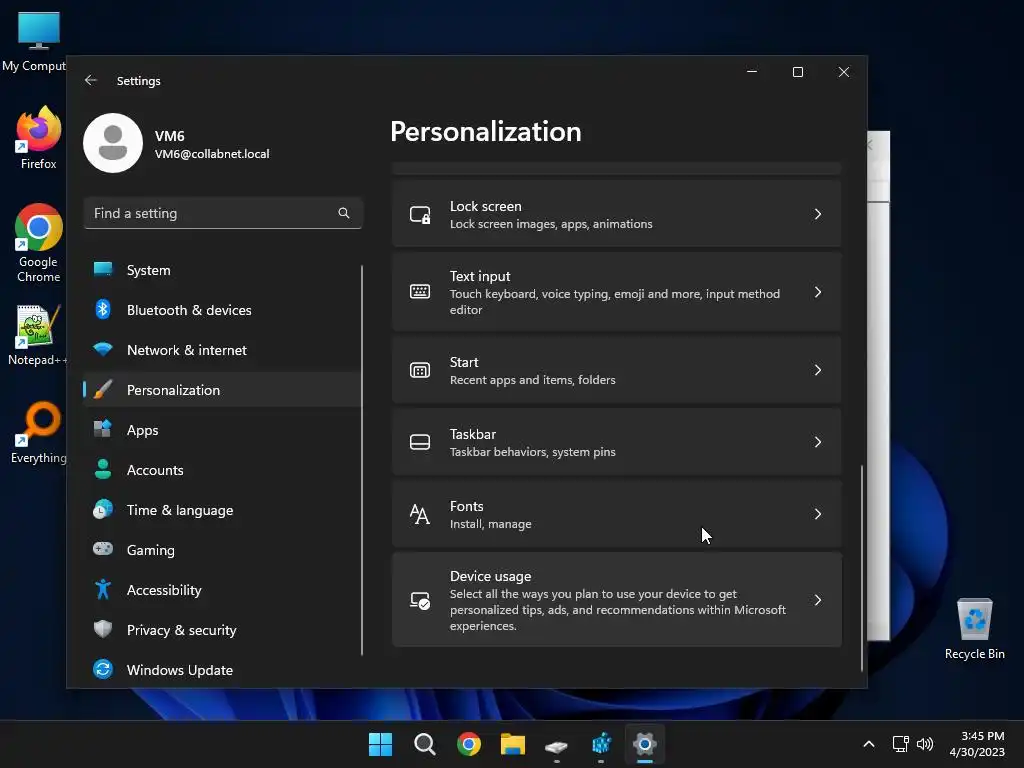Click the Start row icon

click(420, 370)
